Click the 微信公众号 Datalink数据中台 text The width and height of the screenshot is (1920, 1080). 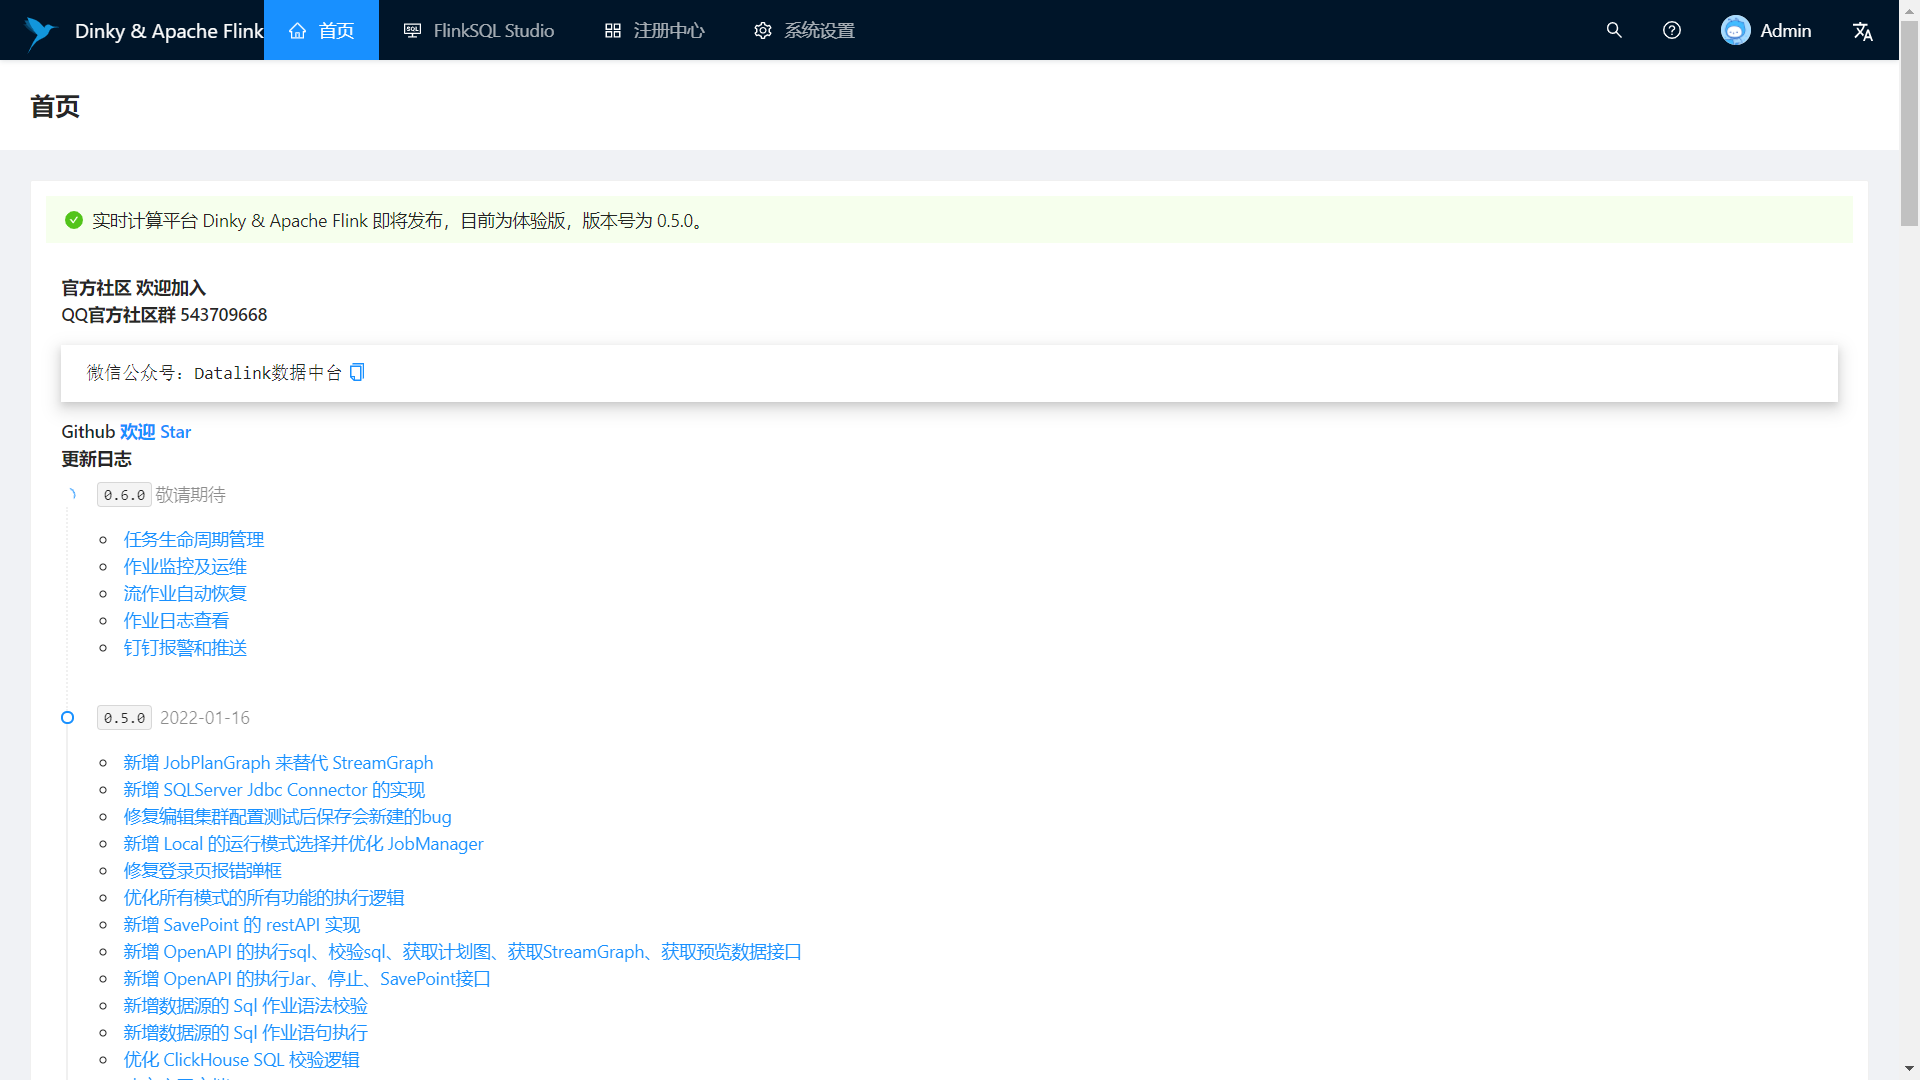[x=214, y=372]
